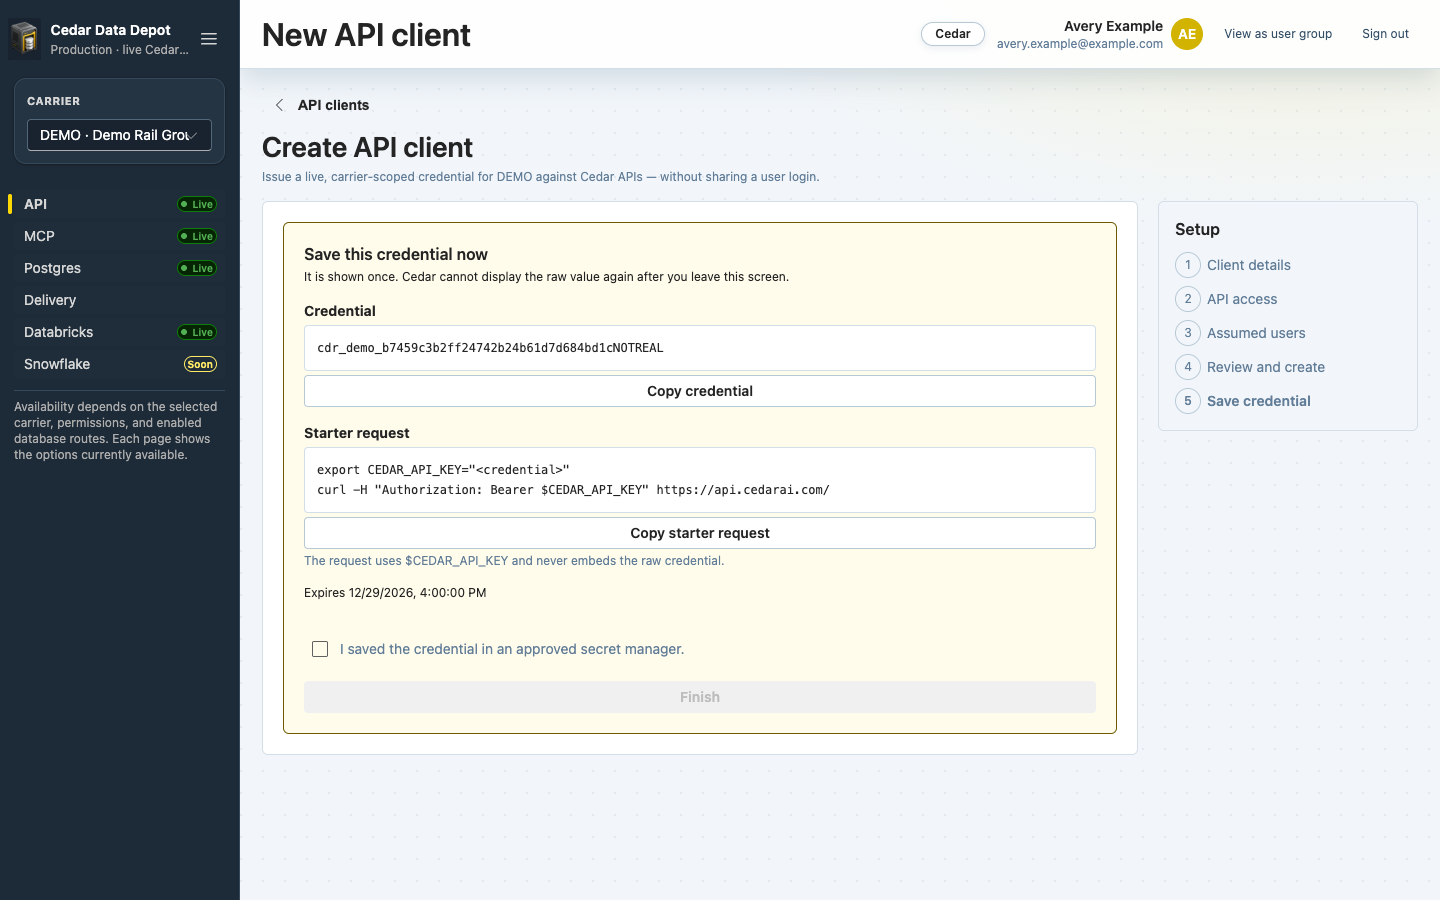Click step 4 circle for Review and create
The image size is (1440, 900).
click(1188, 367)
